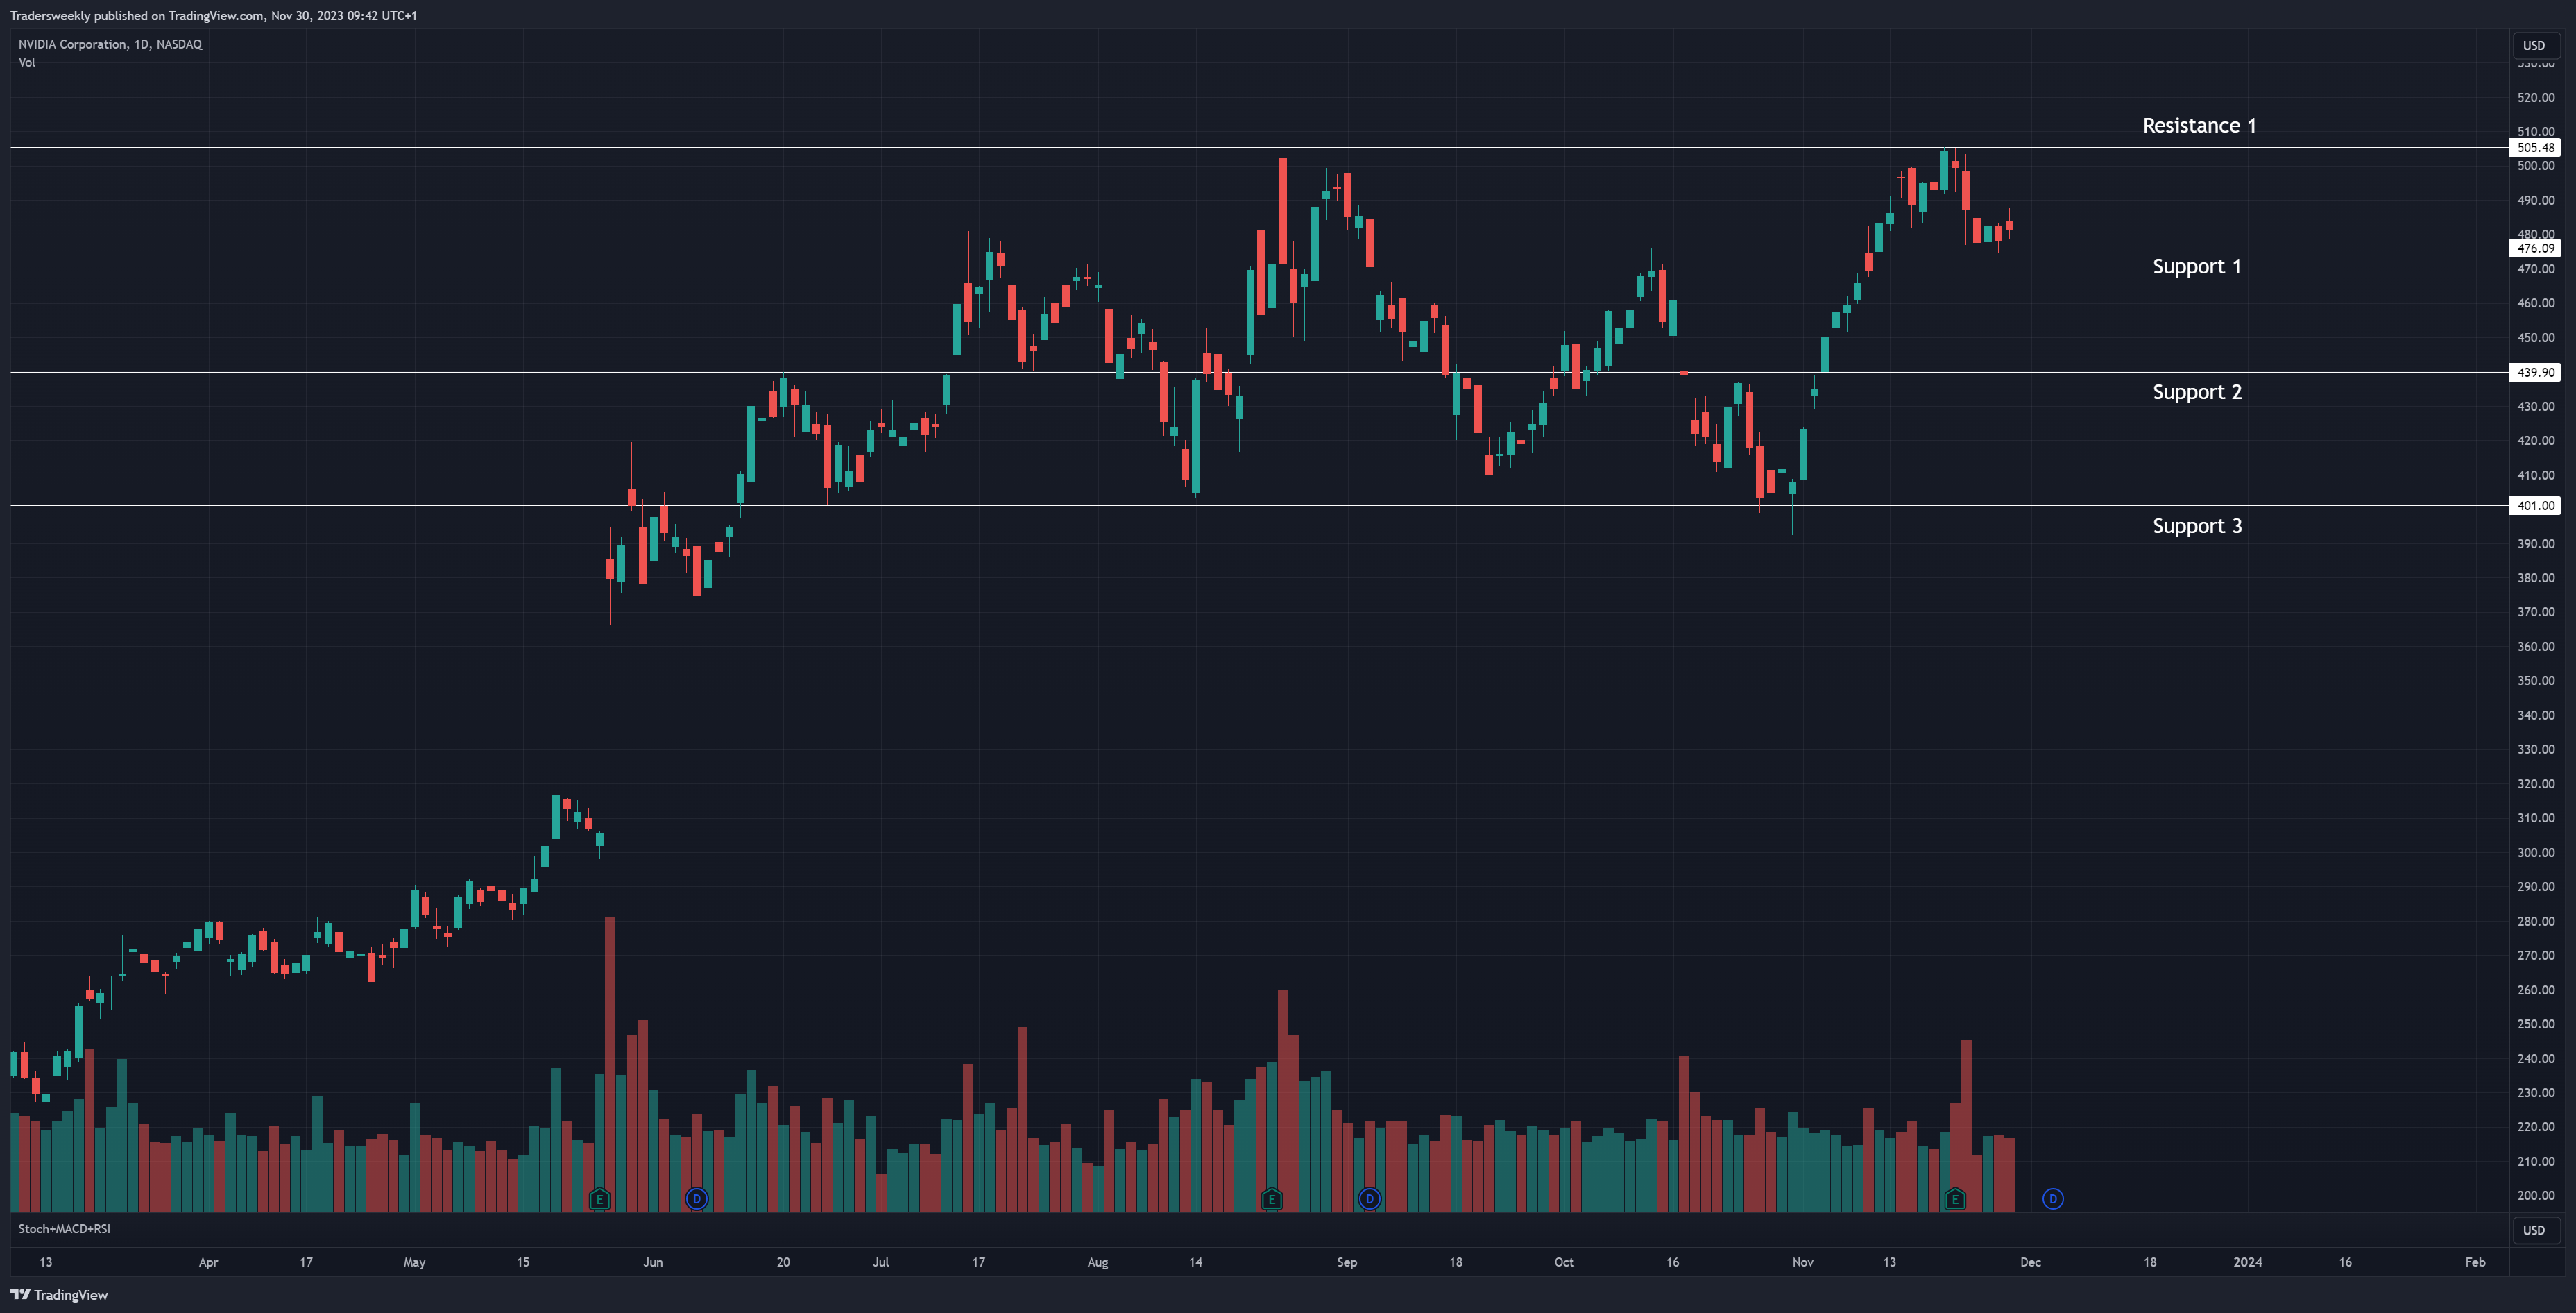Open the December dividend D marker
2576x1313 pixels.
point(2052,1198)
